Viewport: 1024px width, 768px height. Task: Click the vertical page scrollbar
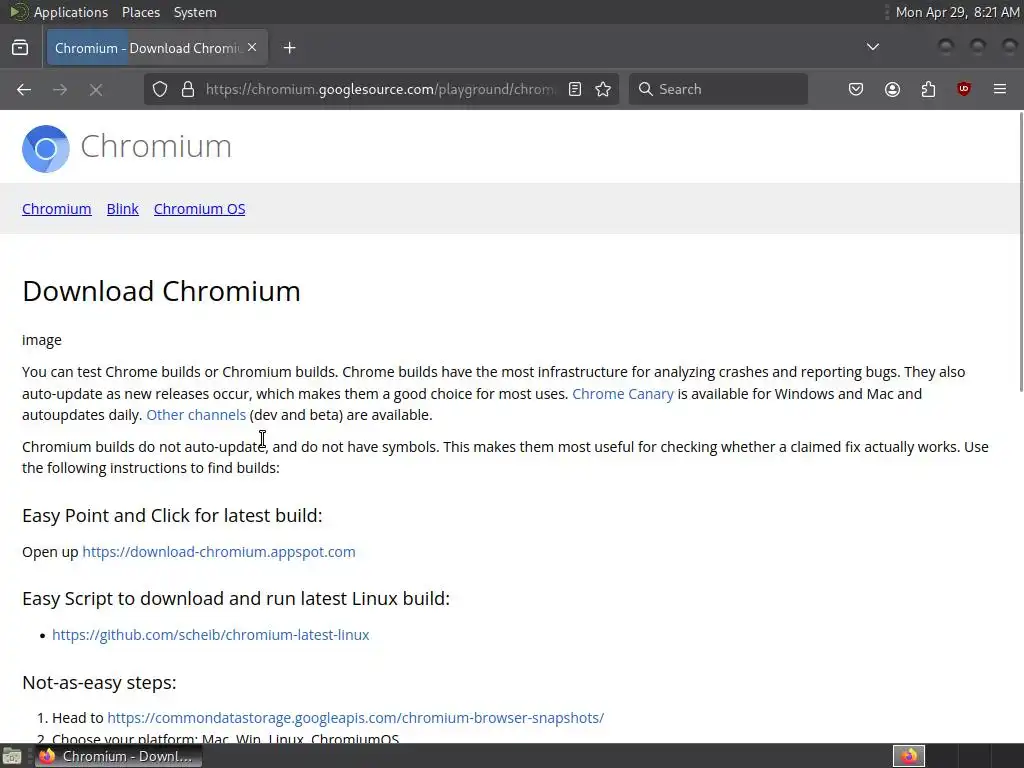[x=1020, y=251]
